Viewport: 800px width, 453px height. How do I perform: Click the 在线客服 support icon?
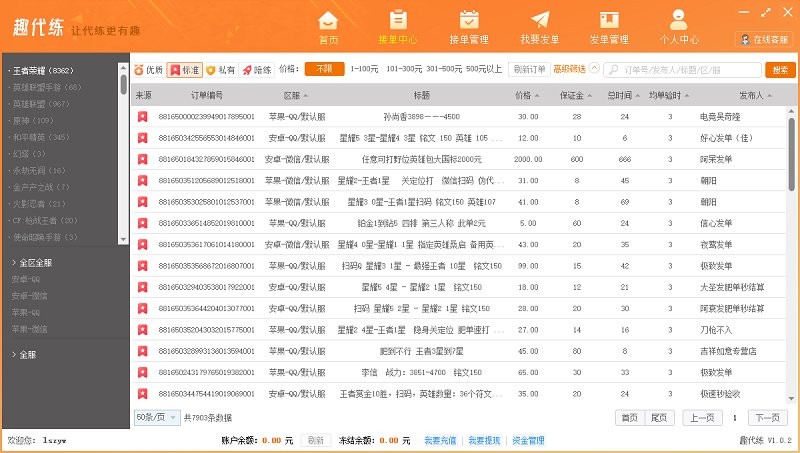pos(745,39)
